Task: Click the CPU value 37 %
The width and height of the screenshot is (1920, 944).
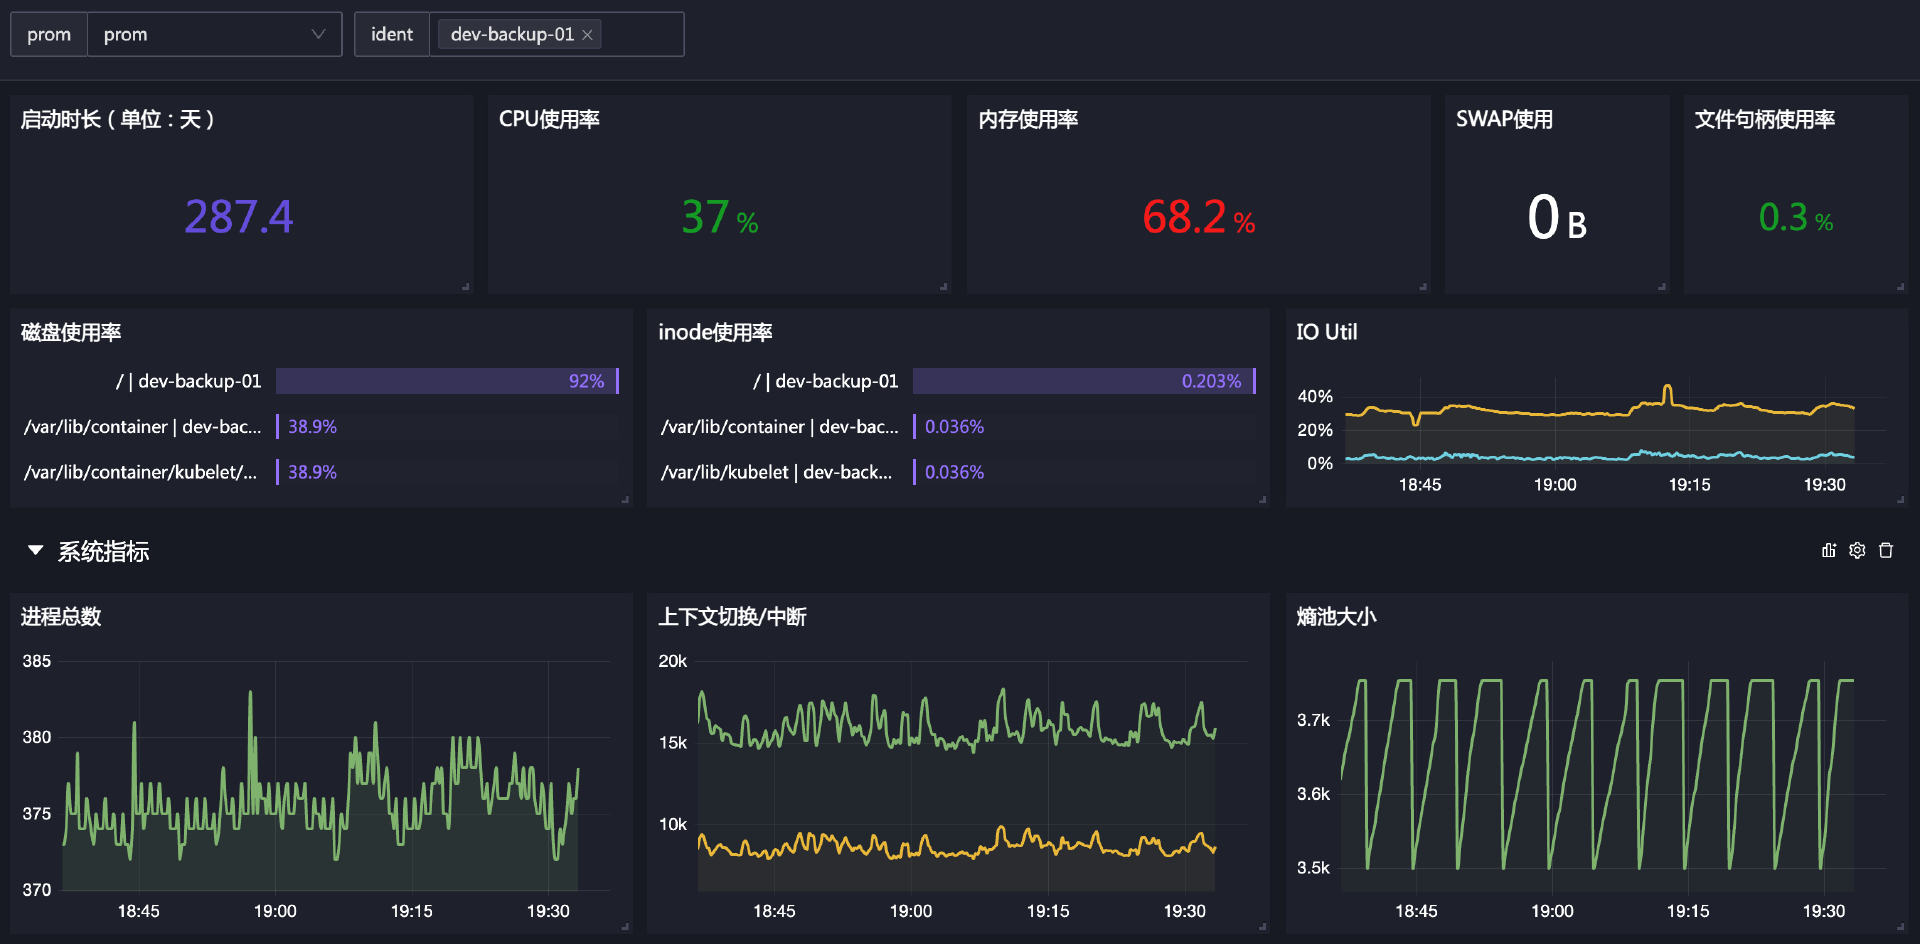Action: point(719,217)
